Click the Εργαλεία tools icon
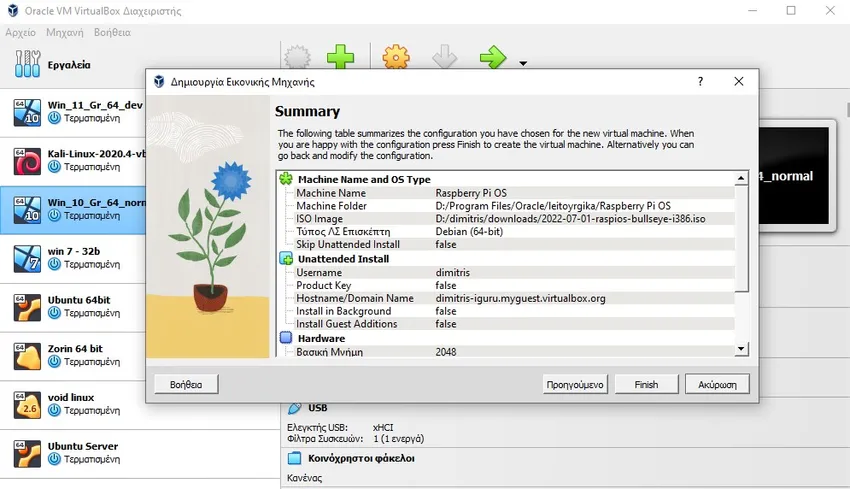This screenshot has width=850, height=489. [x=27, y=64]
